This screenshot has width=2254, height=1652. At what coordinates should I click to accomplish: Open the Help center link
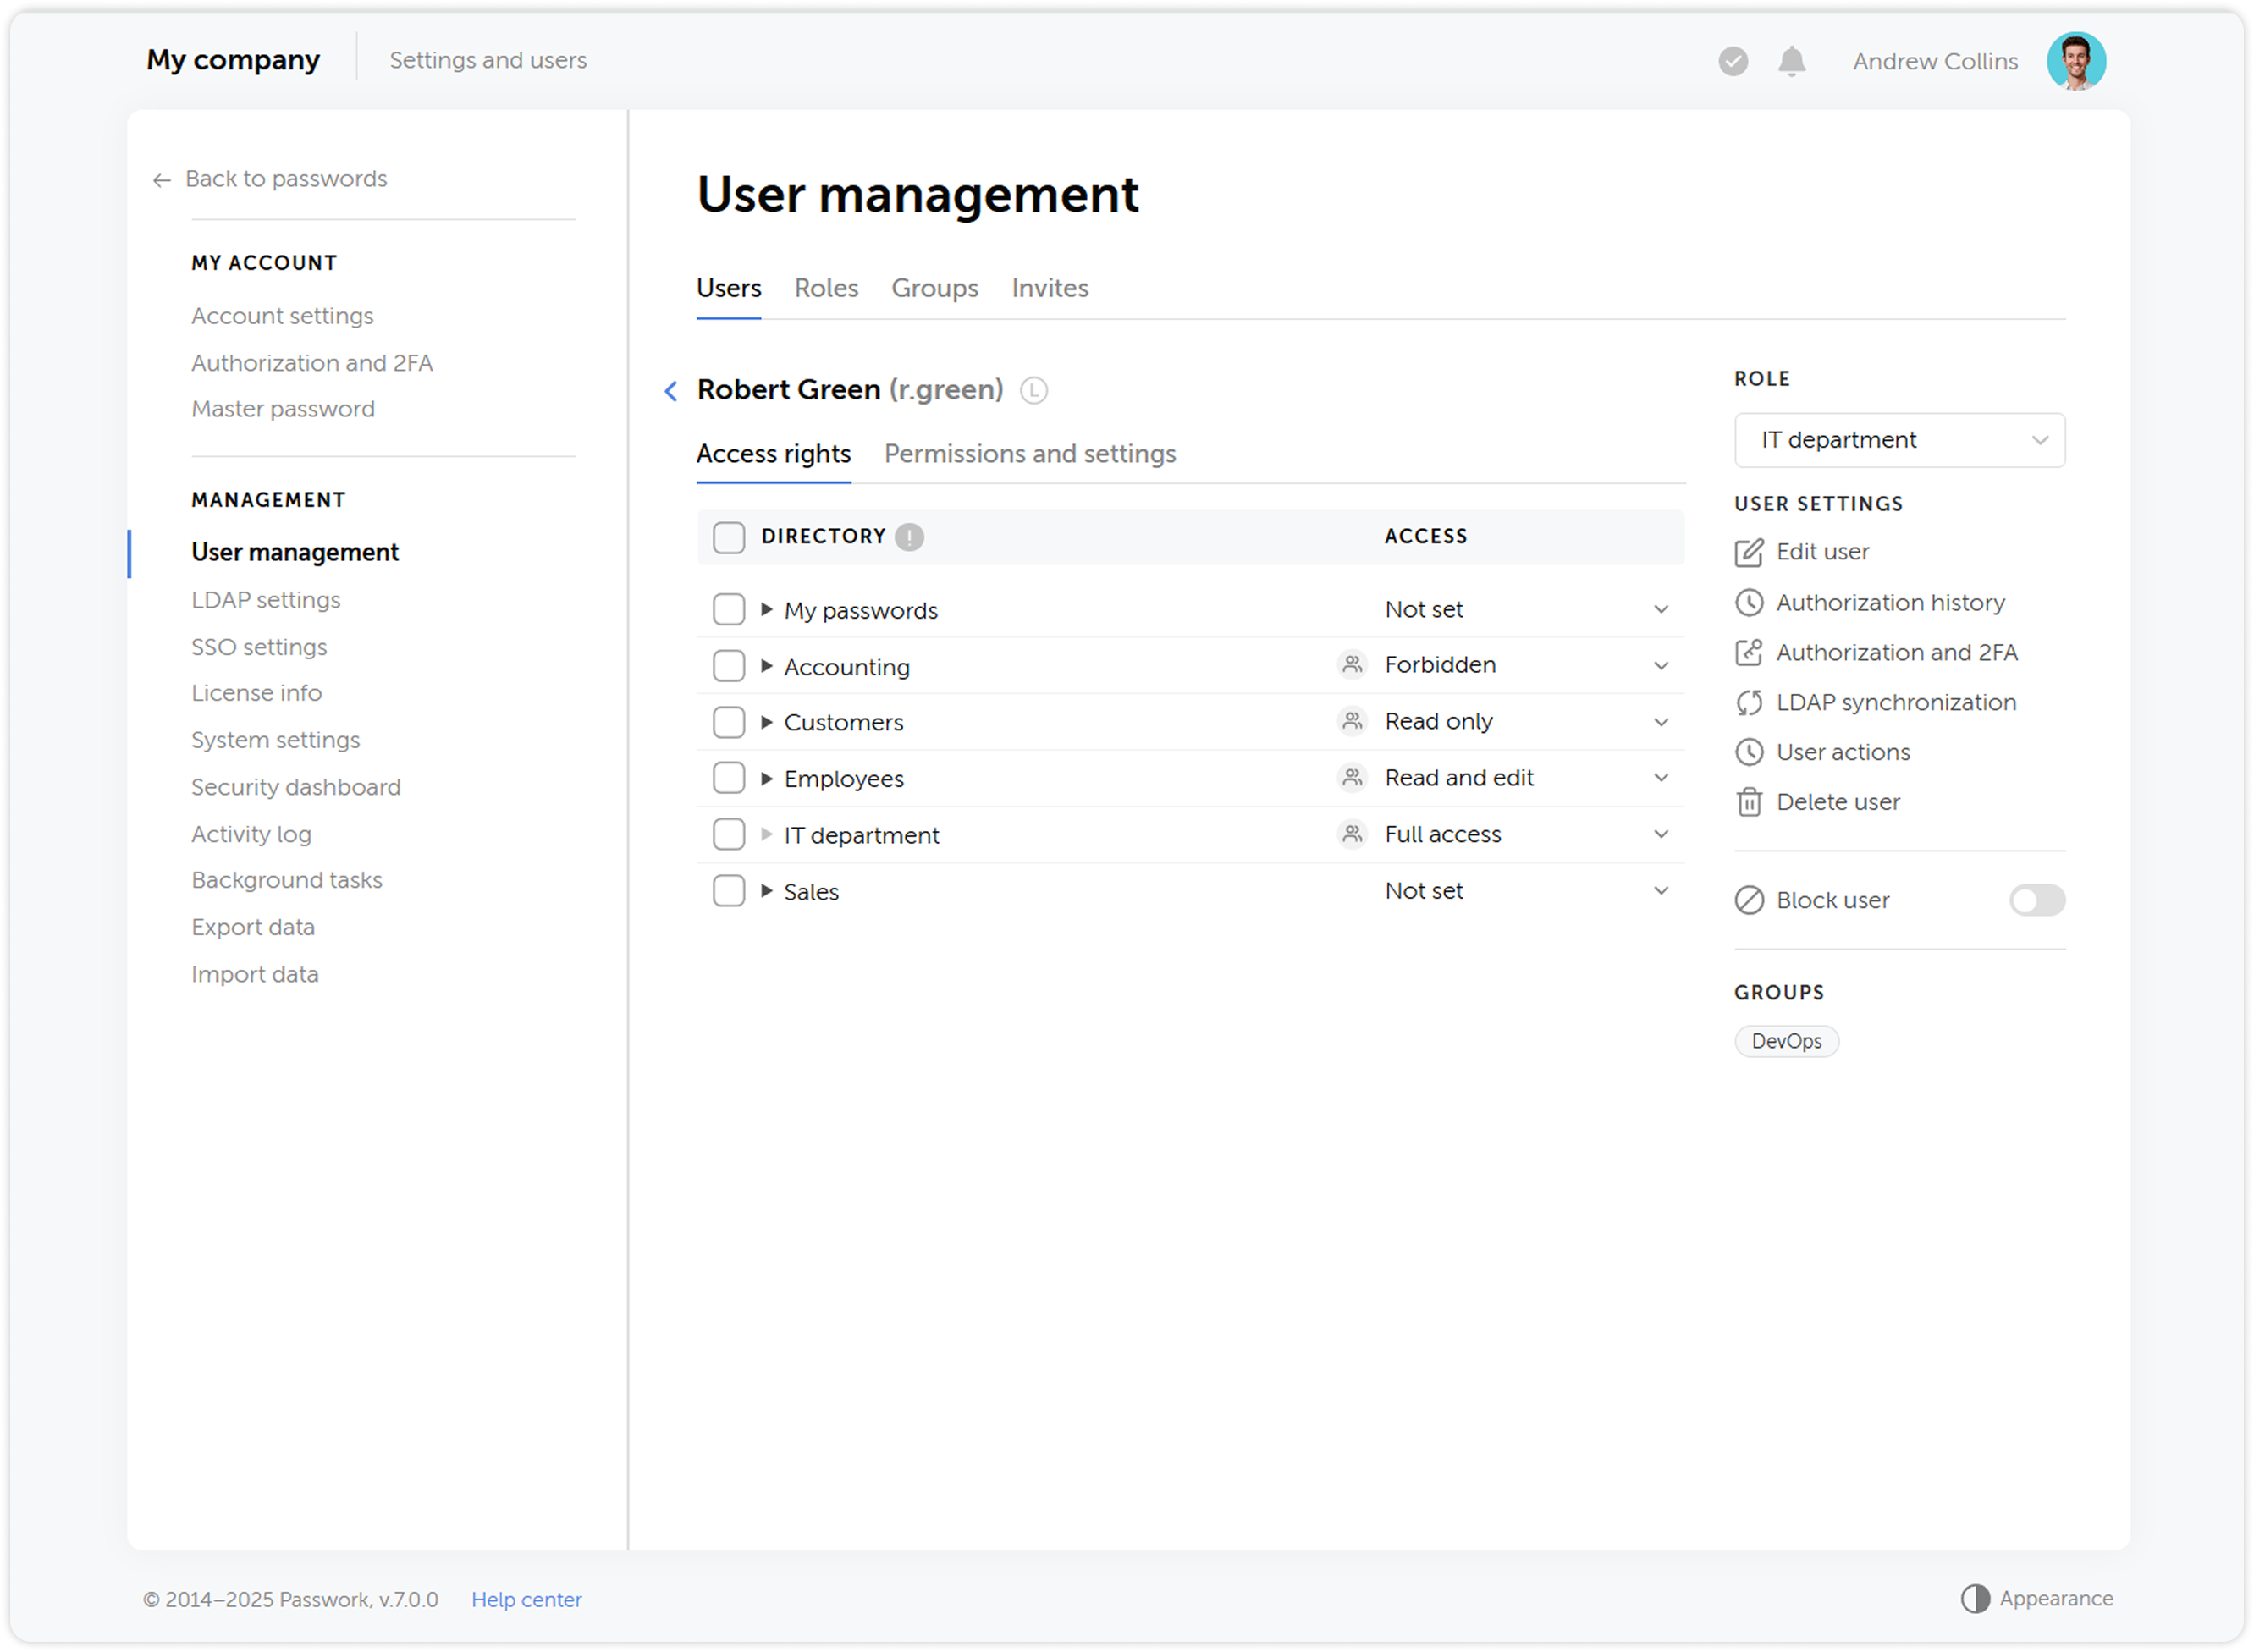pyautogui.click(x=526, y=1599)
